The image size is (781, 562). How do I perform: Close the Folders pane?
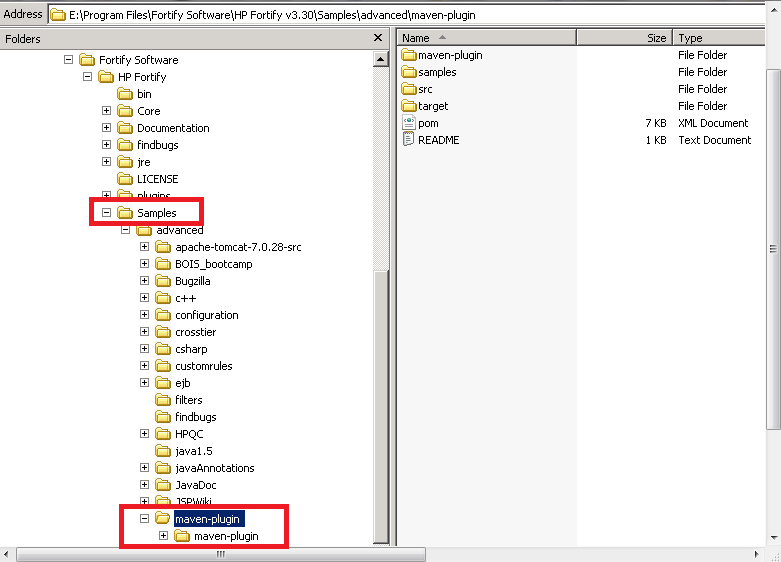378,38
